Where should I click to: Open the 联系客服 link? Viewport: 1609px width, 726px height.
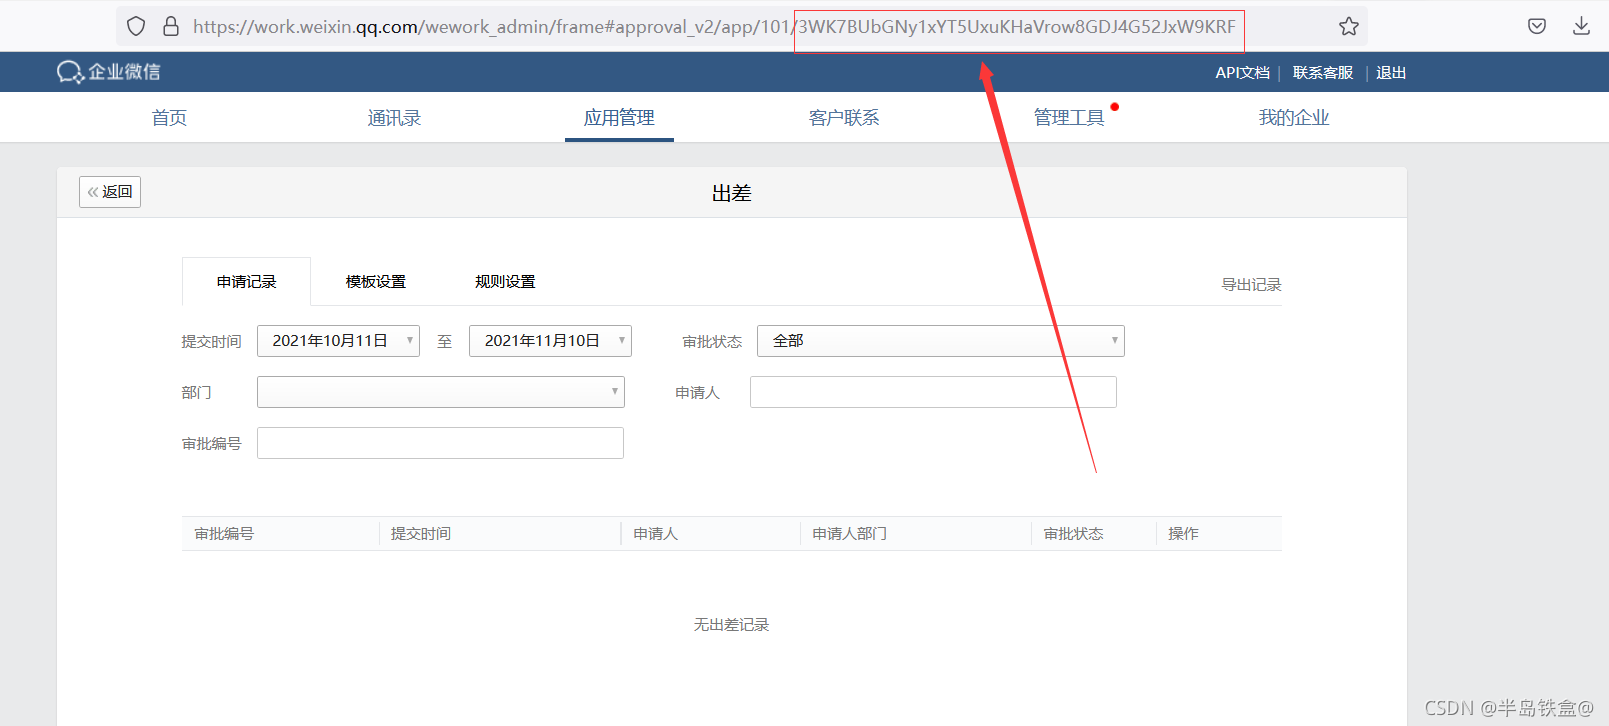(x=1322, y=73)
